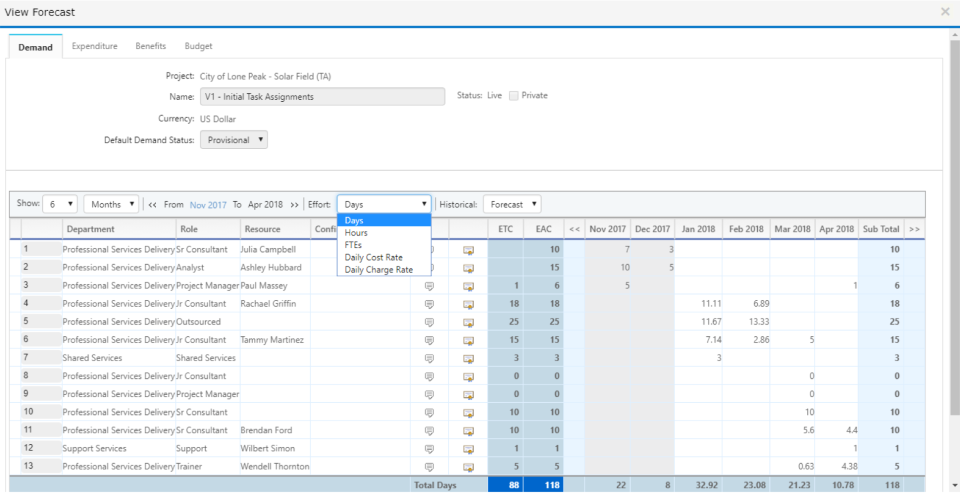Click details icon for Rachael Griffin row
Image resolution: width=960 pixels, height=498 pixels.
click(468, 304)
